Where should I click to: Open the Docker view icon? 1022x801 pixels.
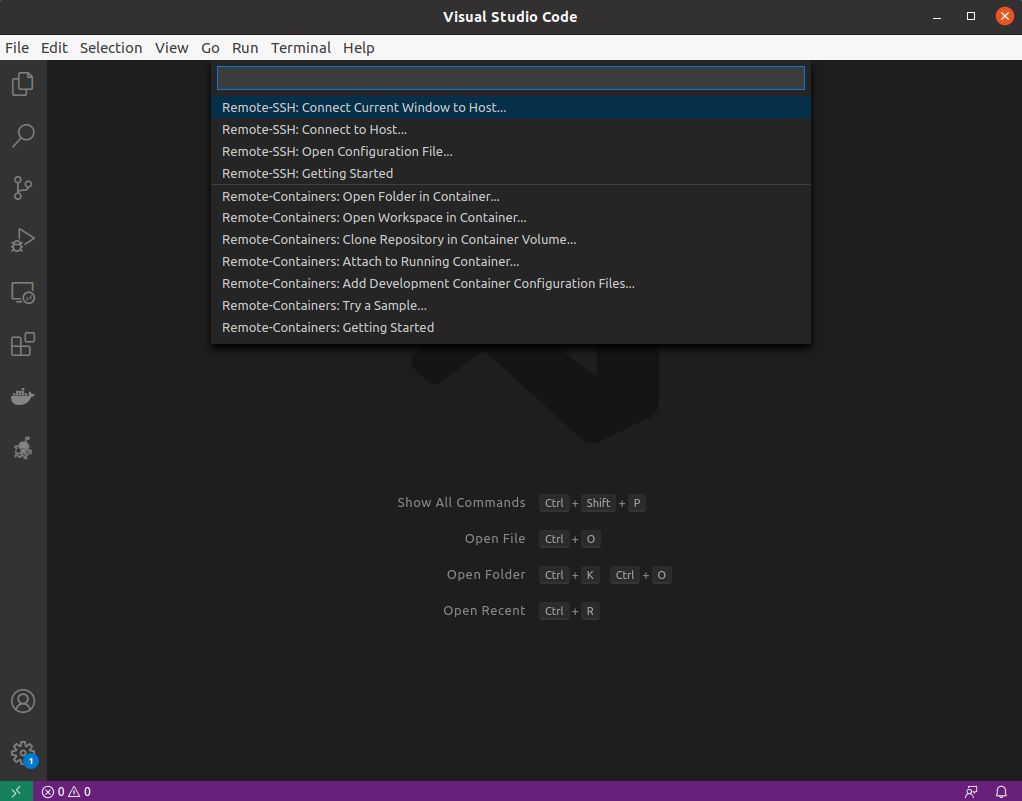23,396
